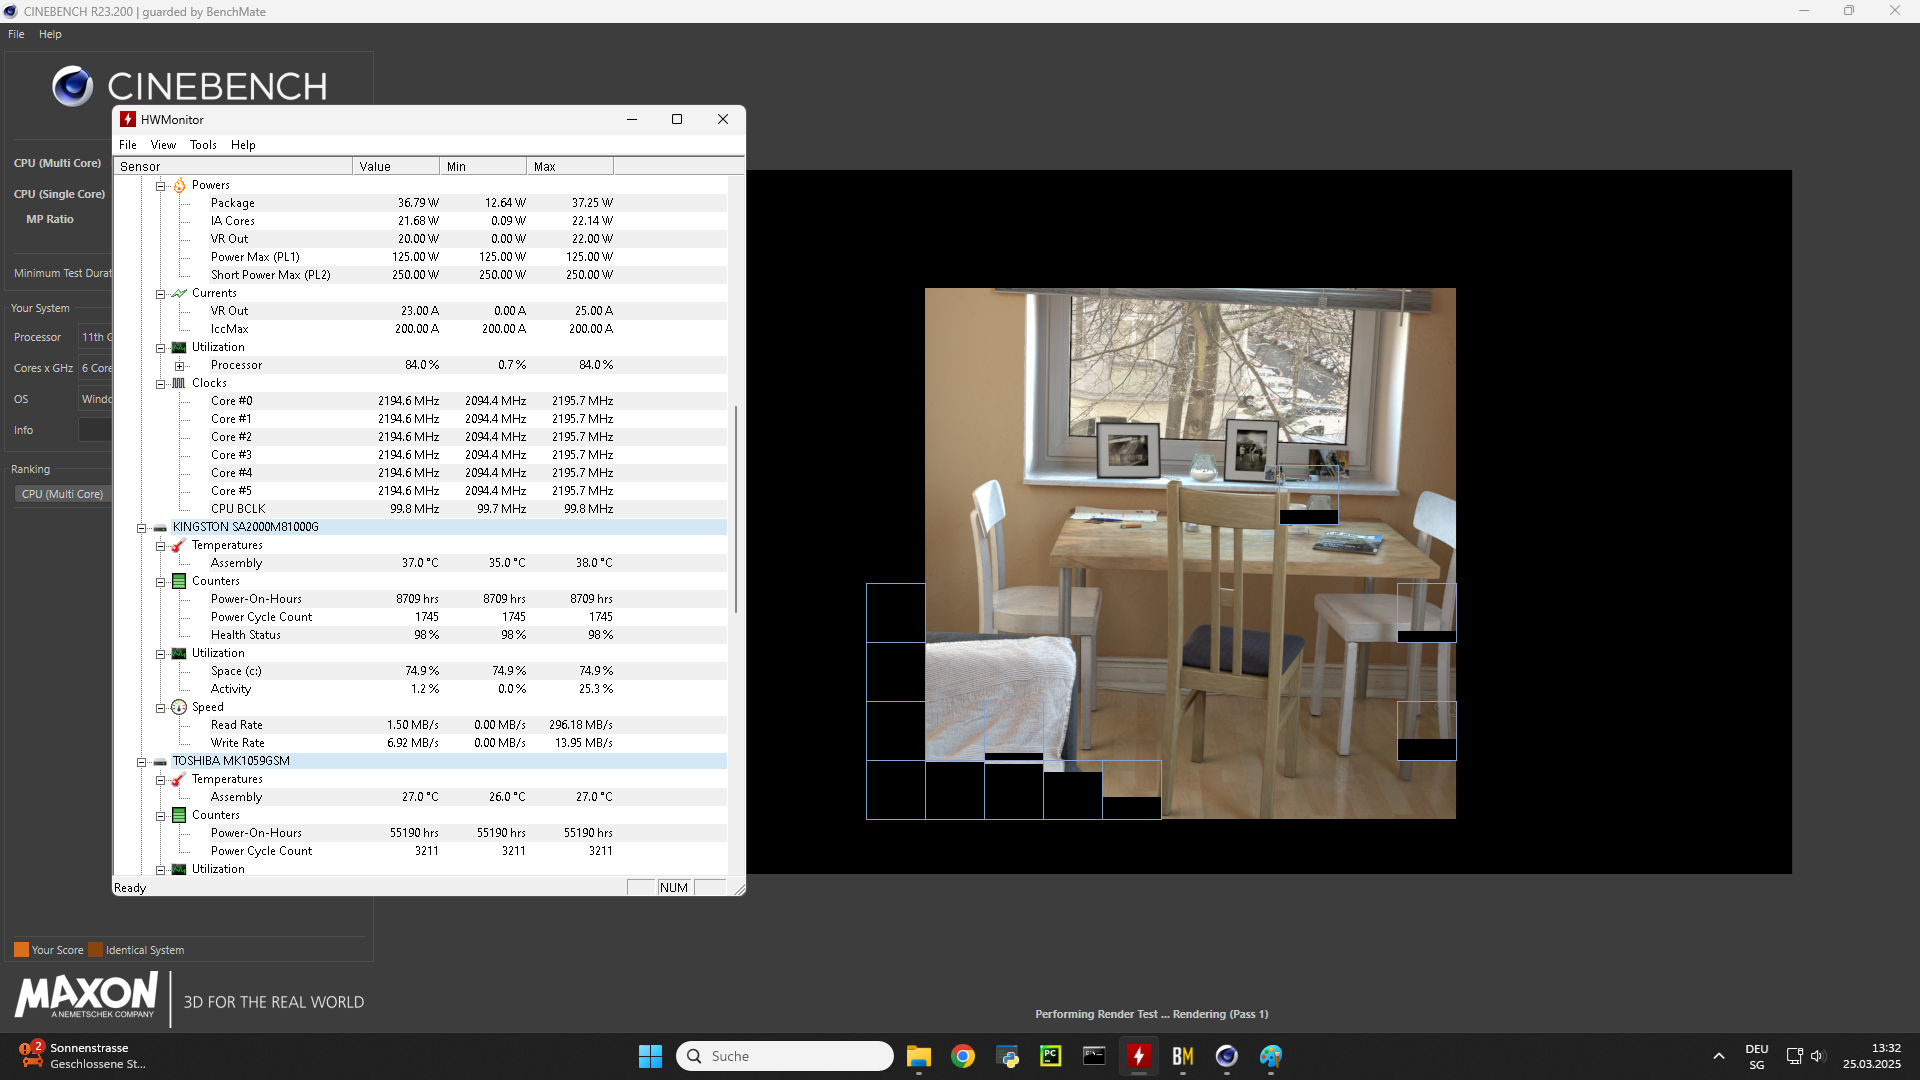Collapse the Clocks tree node
1920x1080 pixels.
(160, 384)
